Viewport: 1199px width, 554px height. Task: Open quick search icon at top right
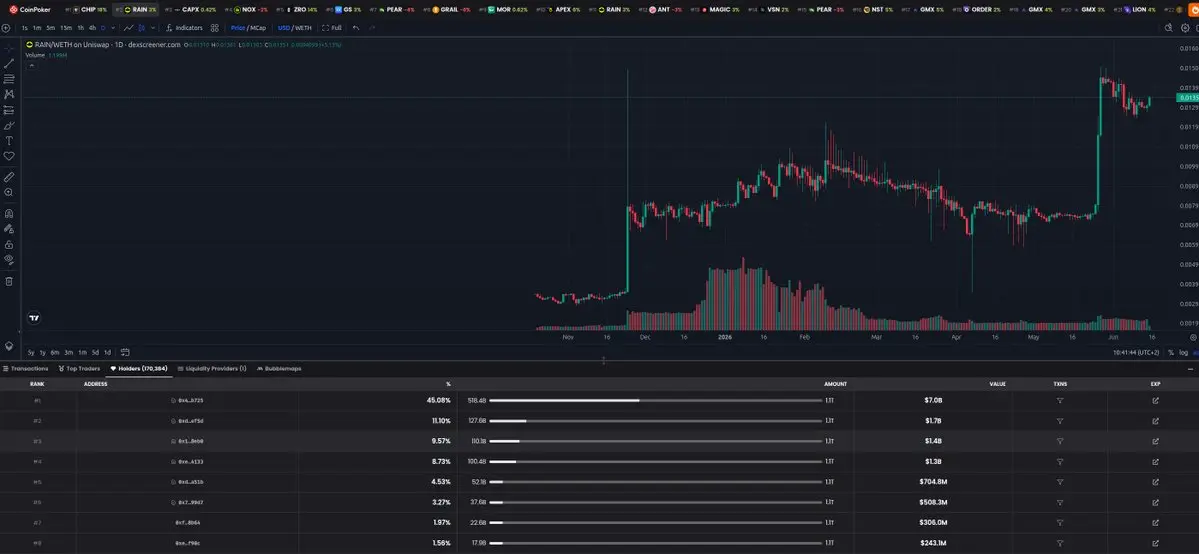(1168, 28)
